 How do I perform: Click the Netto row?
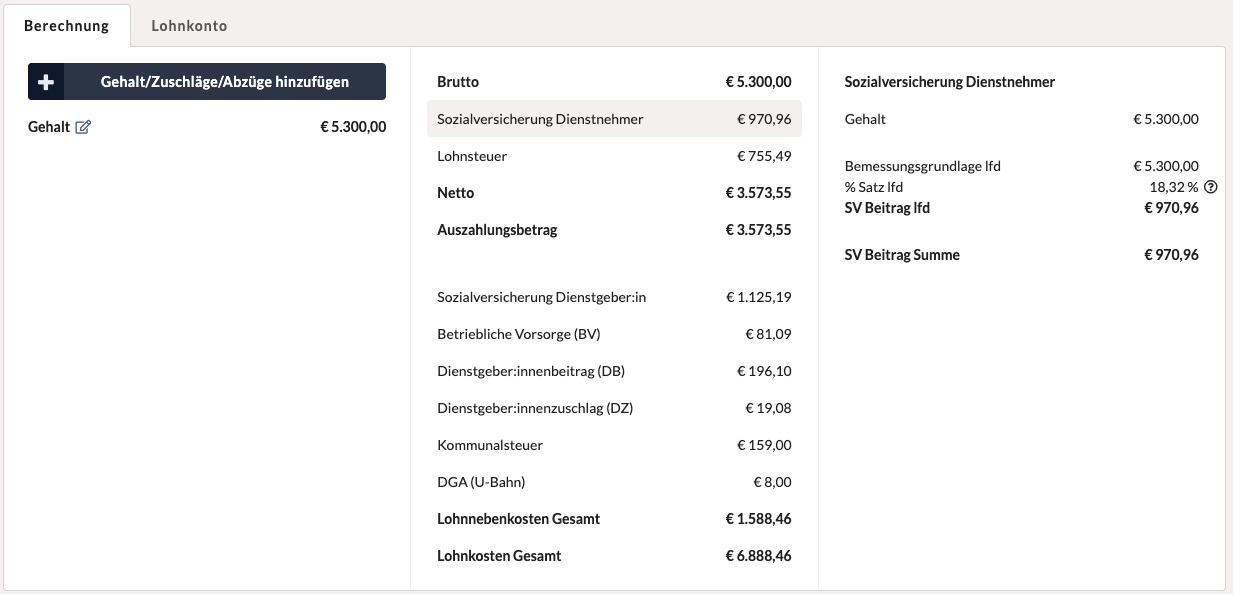614,193
